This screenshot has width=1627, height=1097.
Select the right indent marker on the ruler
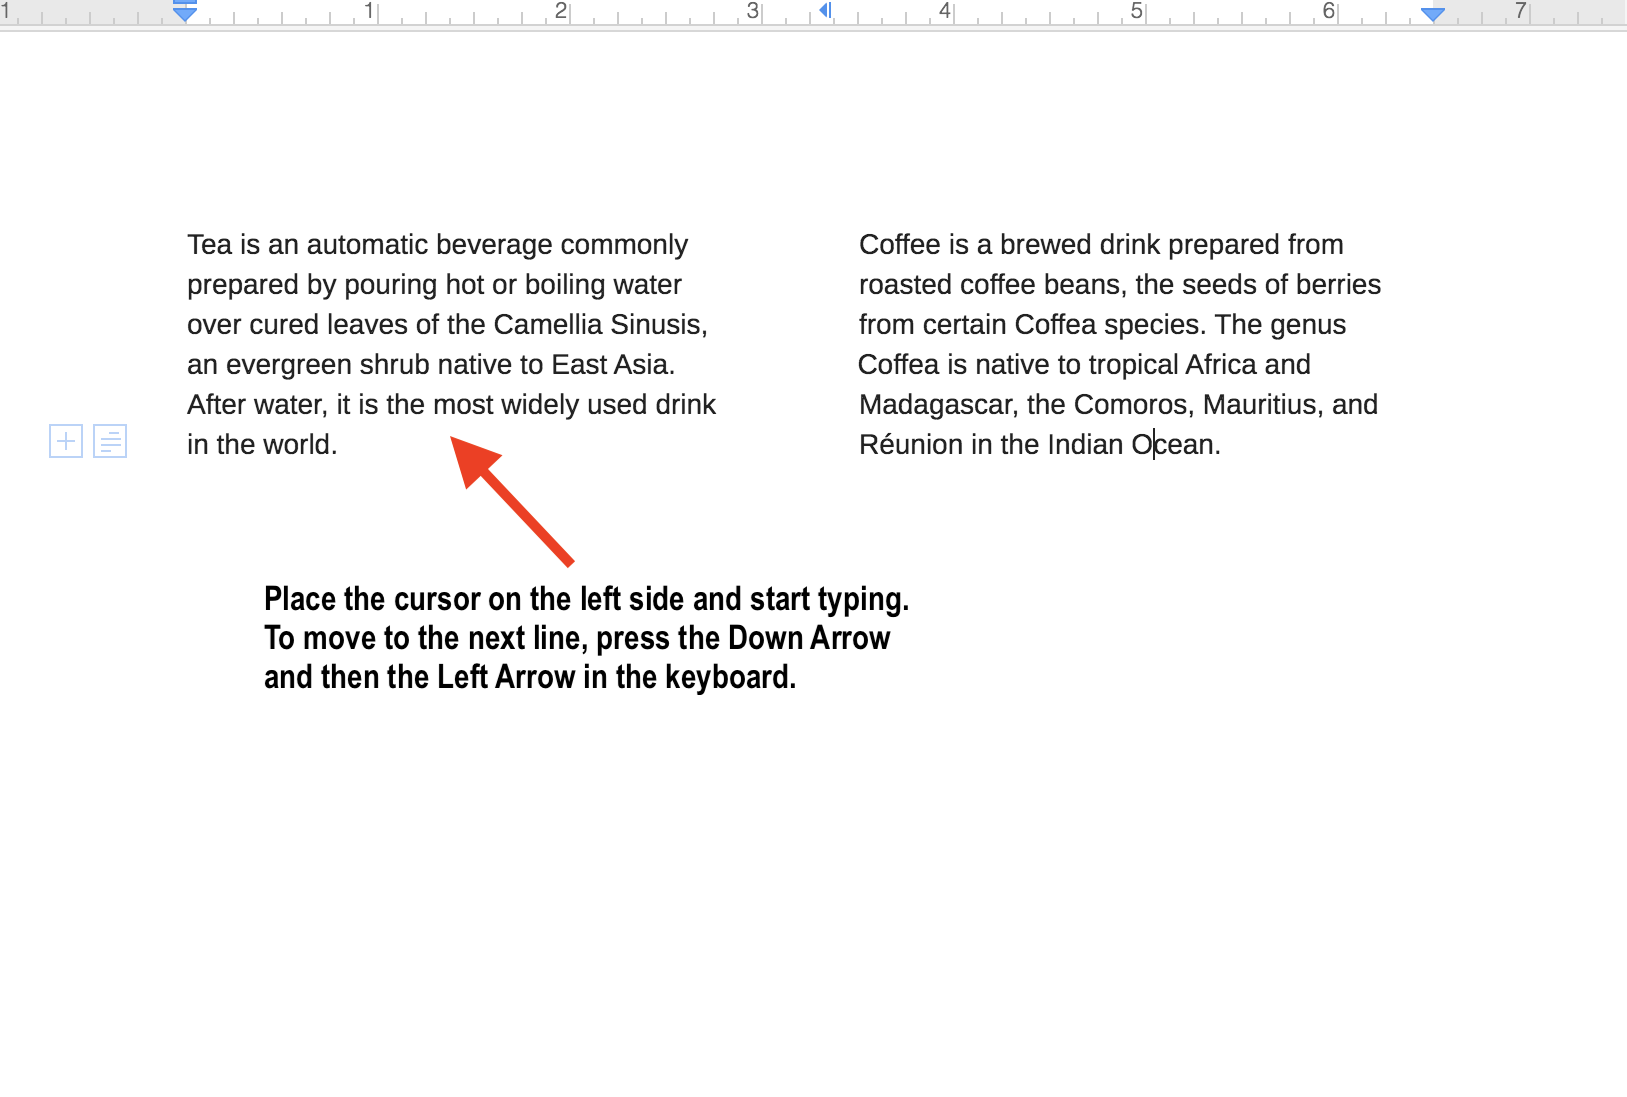(1433, 14)
